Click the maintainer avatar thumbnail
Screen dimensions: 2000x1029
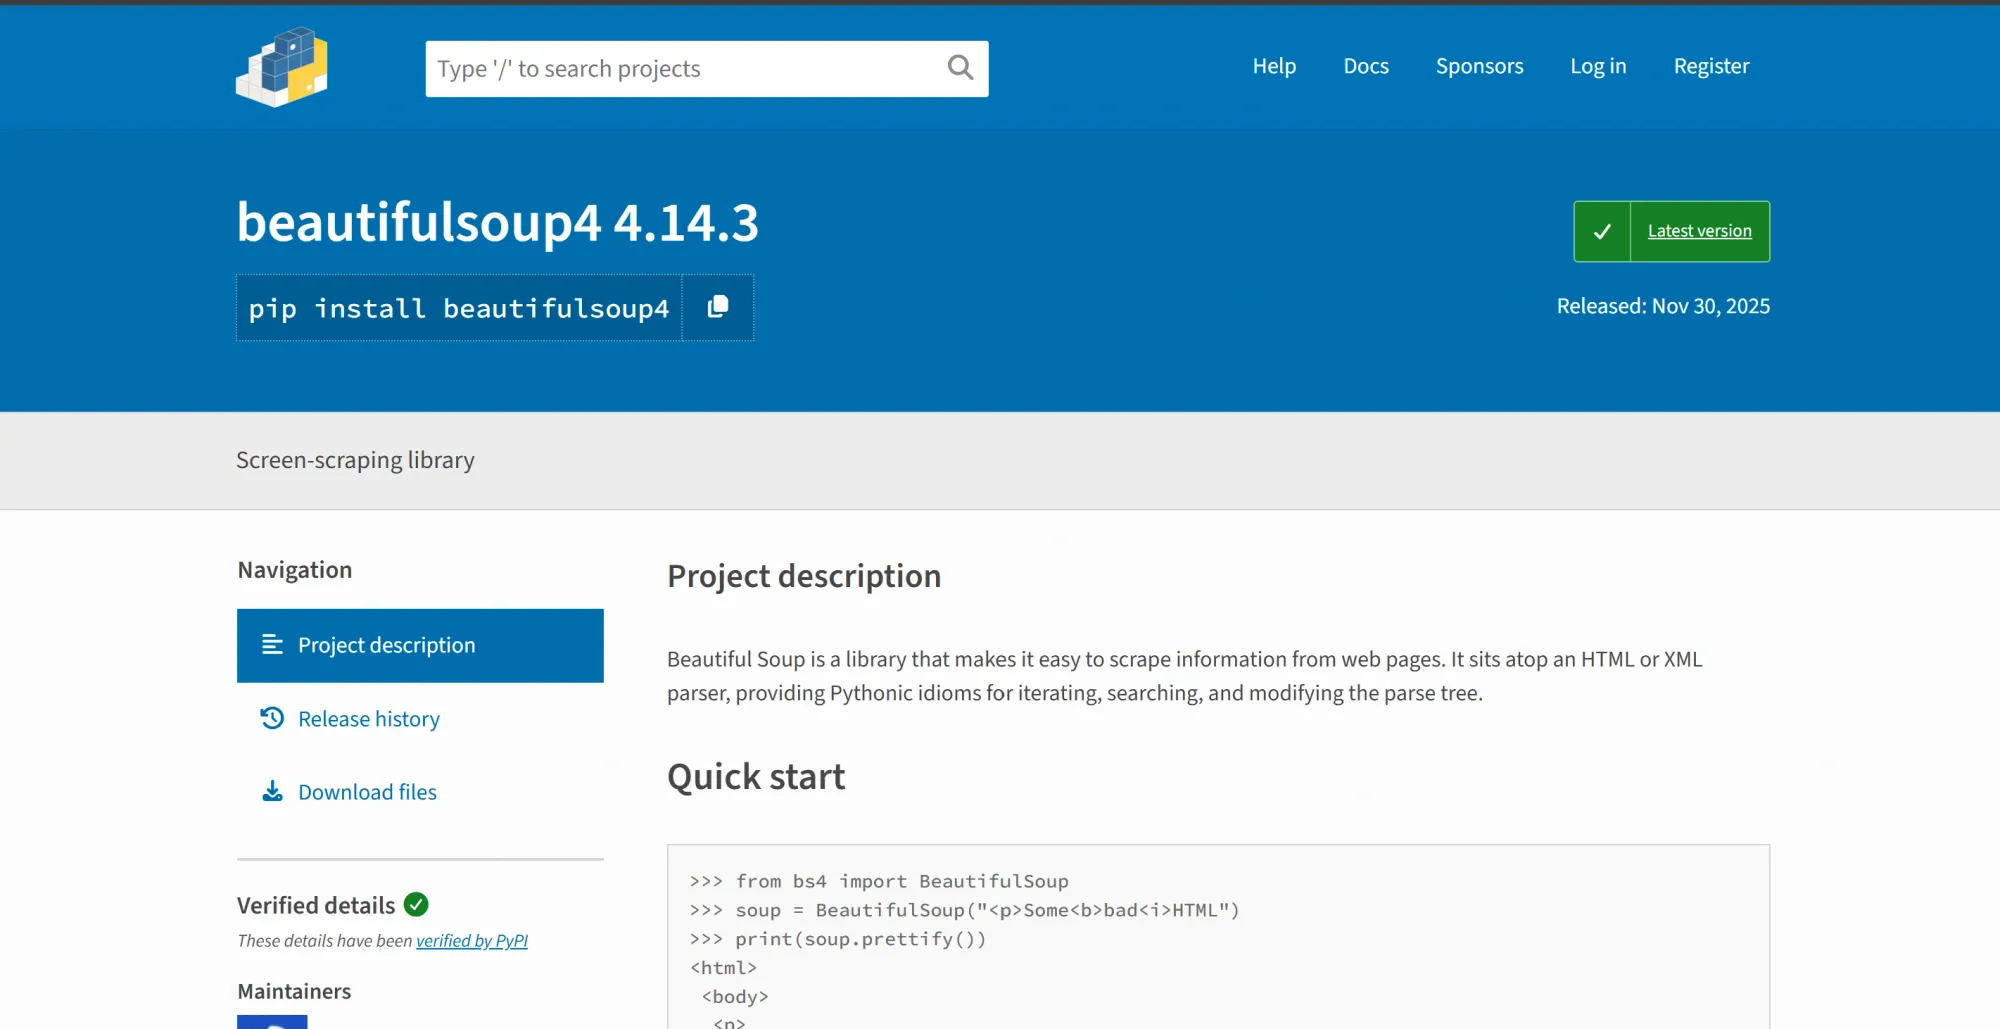pyautogui.click(x=272, y=1021)
